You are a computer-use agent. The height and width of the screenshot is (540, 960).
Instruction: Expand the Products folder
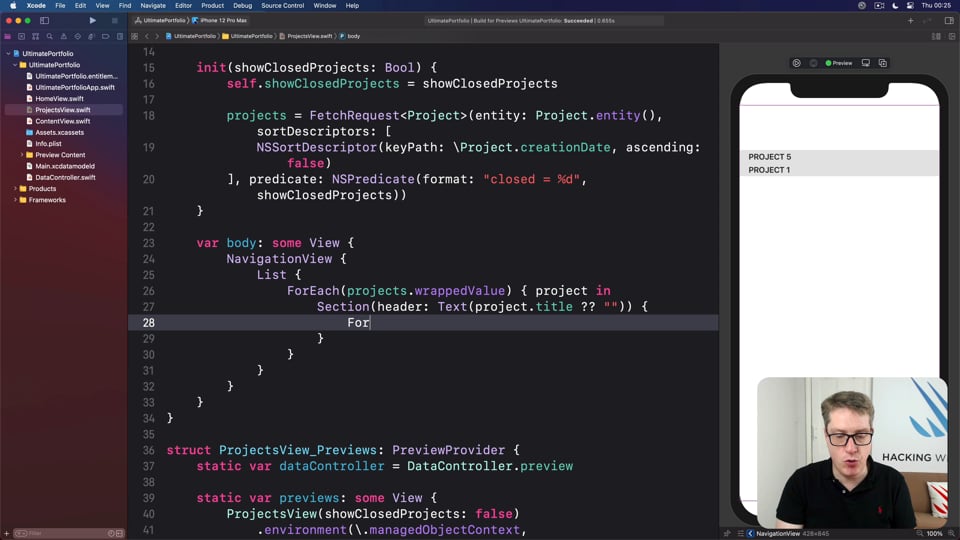click(15, 189)
